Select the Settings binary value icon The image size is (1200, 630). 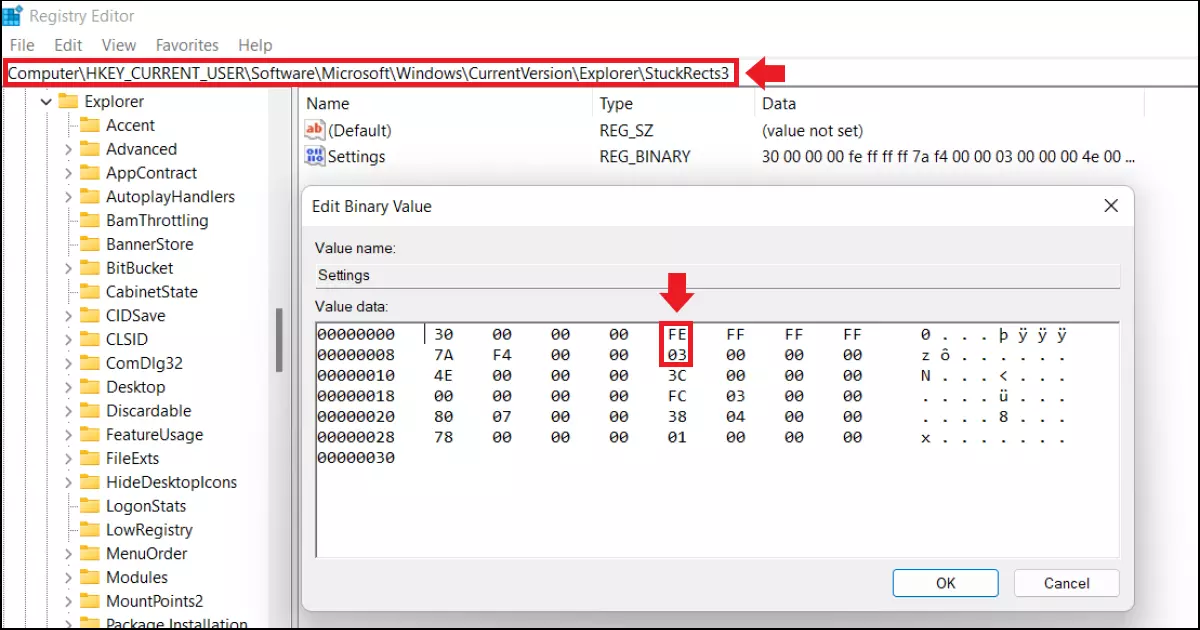(314, 156)
